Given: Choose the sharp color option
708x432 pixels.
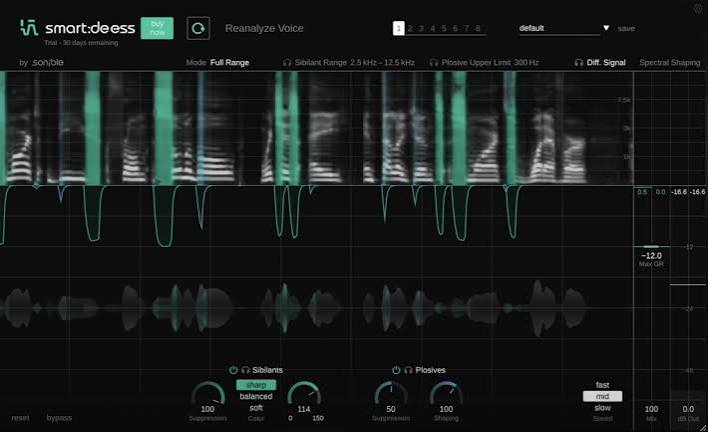Looking at the screenshot, I should pos(256,385).
